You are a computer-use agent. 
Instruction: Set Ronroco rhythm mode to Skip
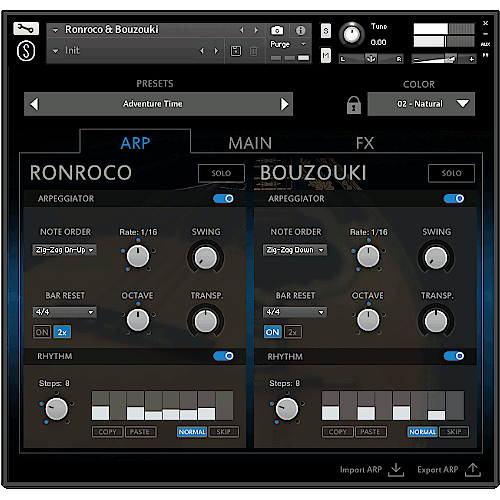click(x=223, y=432)
